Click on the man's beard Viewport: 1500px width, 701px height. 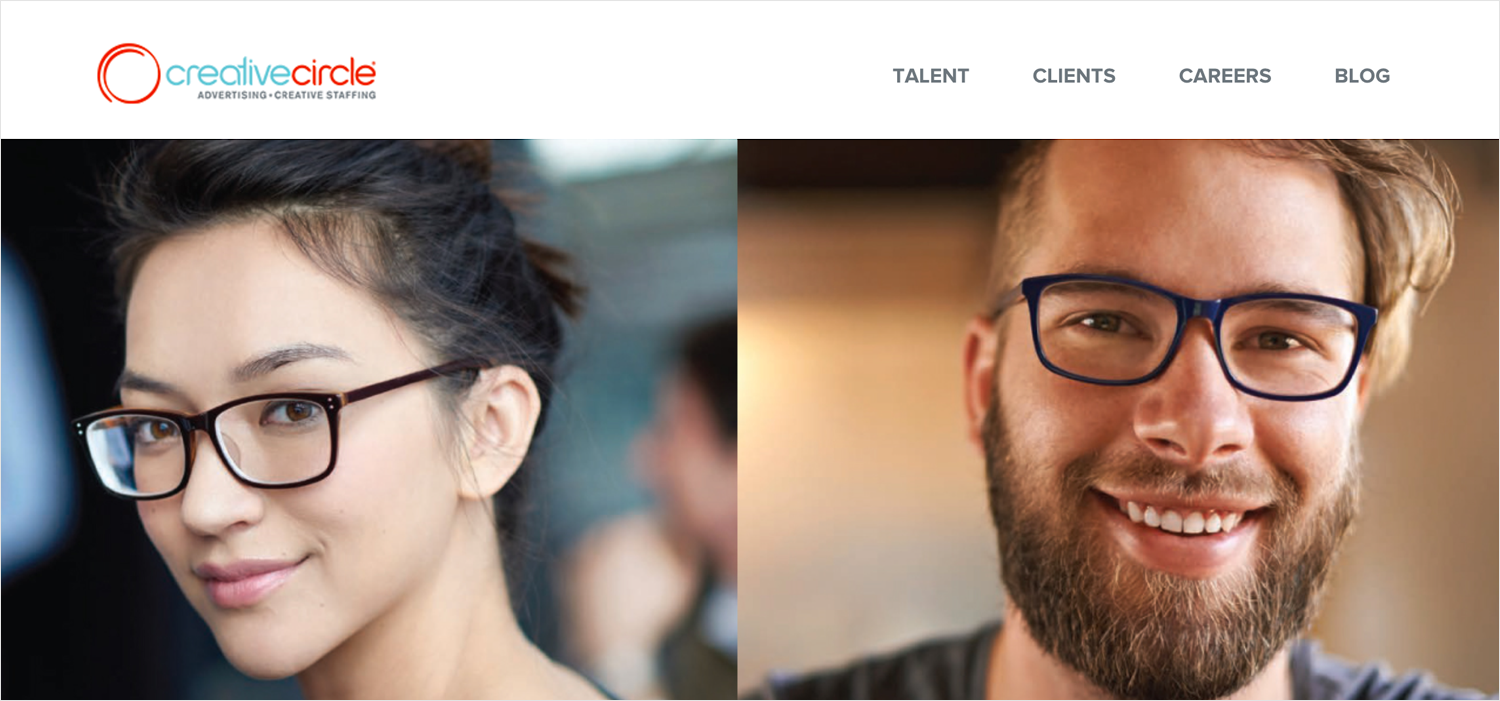pyautogui.click(x=1170, y=580)
